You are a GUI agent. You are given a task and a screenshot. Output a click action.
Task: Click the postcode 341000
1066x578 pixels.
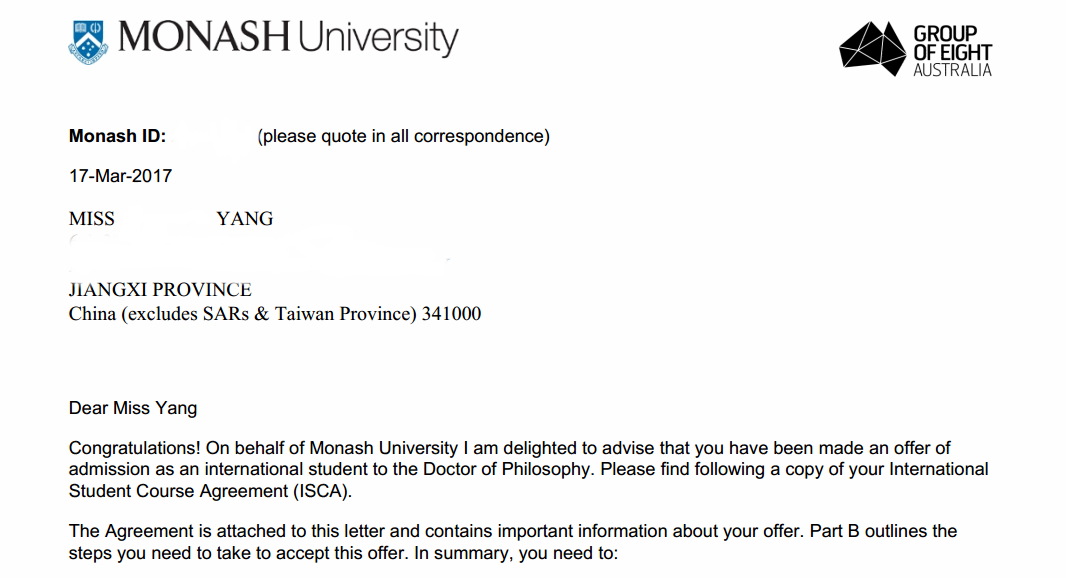[451, 313]
